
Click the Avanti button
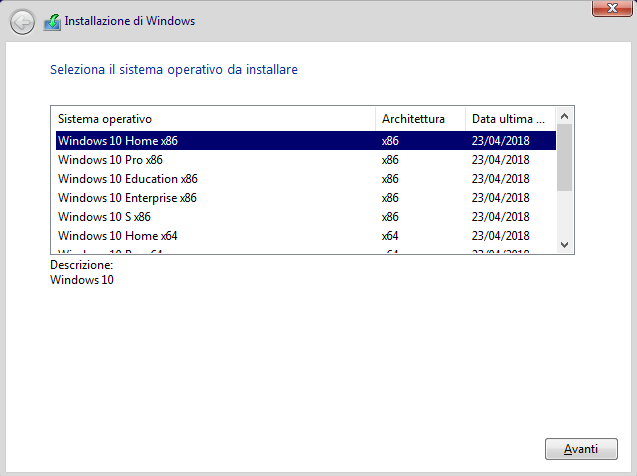(581, 449)
